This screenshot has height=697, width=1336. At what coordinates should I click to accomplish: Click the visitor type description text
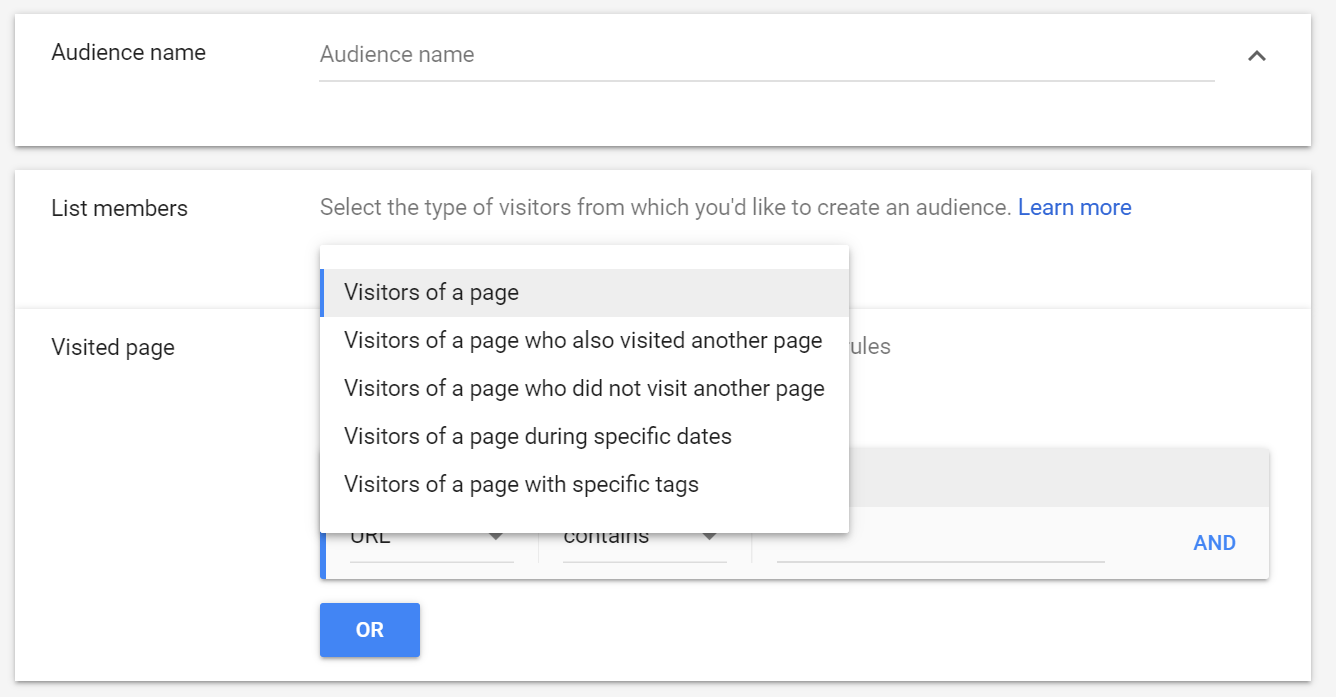(665, 208)
